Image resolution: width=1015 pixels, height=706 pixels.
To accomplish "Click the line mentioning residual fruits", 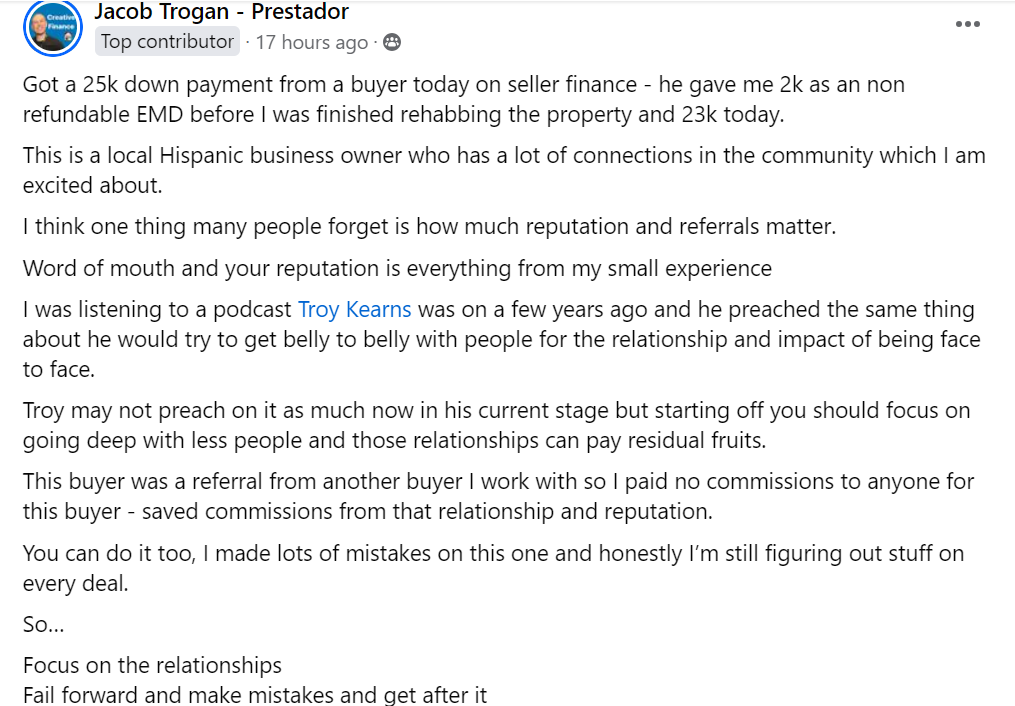I will [394, 441].
